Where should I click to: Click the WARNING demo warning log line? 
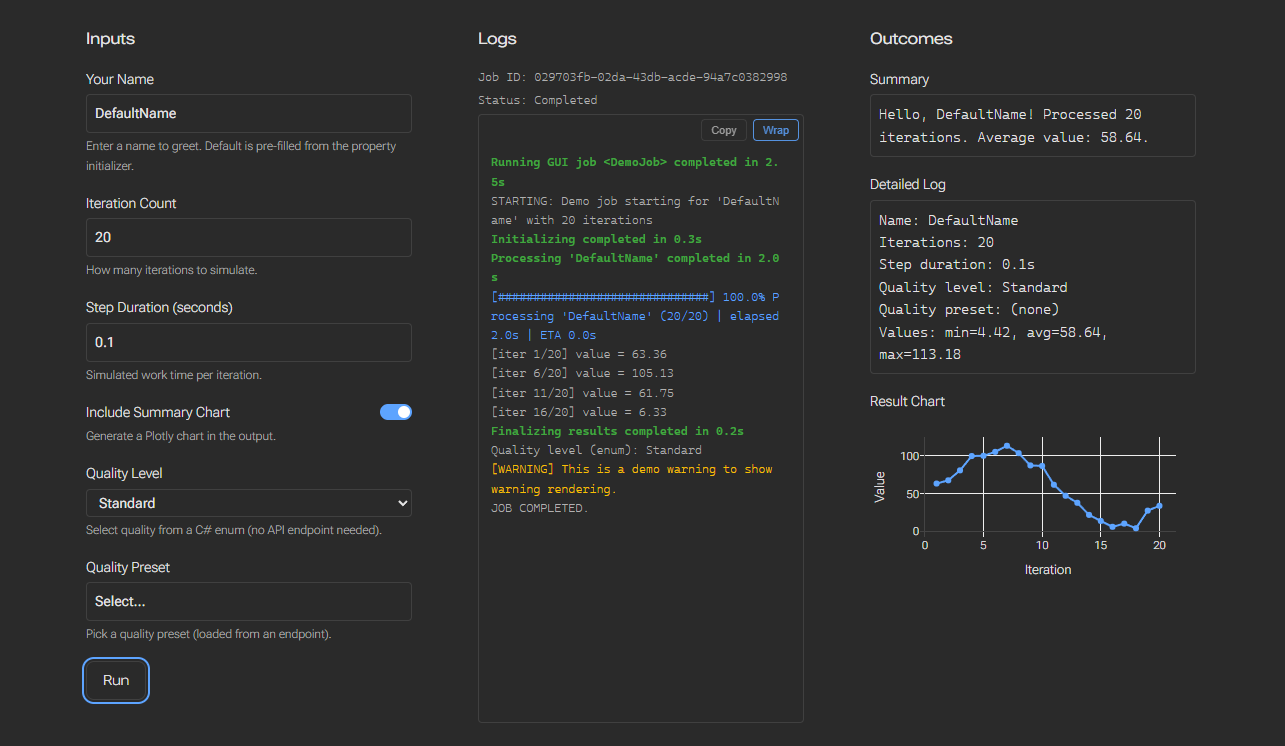[632, 479]
